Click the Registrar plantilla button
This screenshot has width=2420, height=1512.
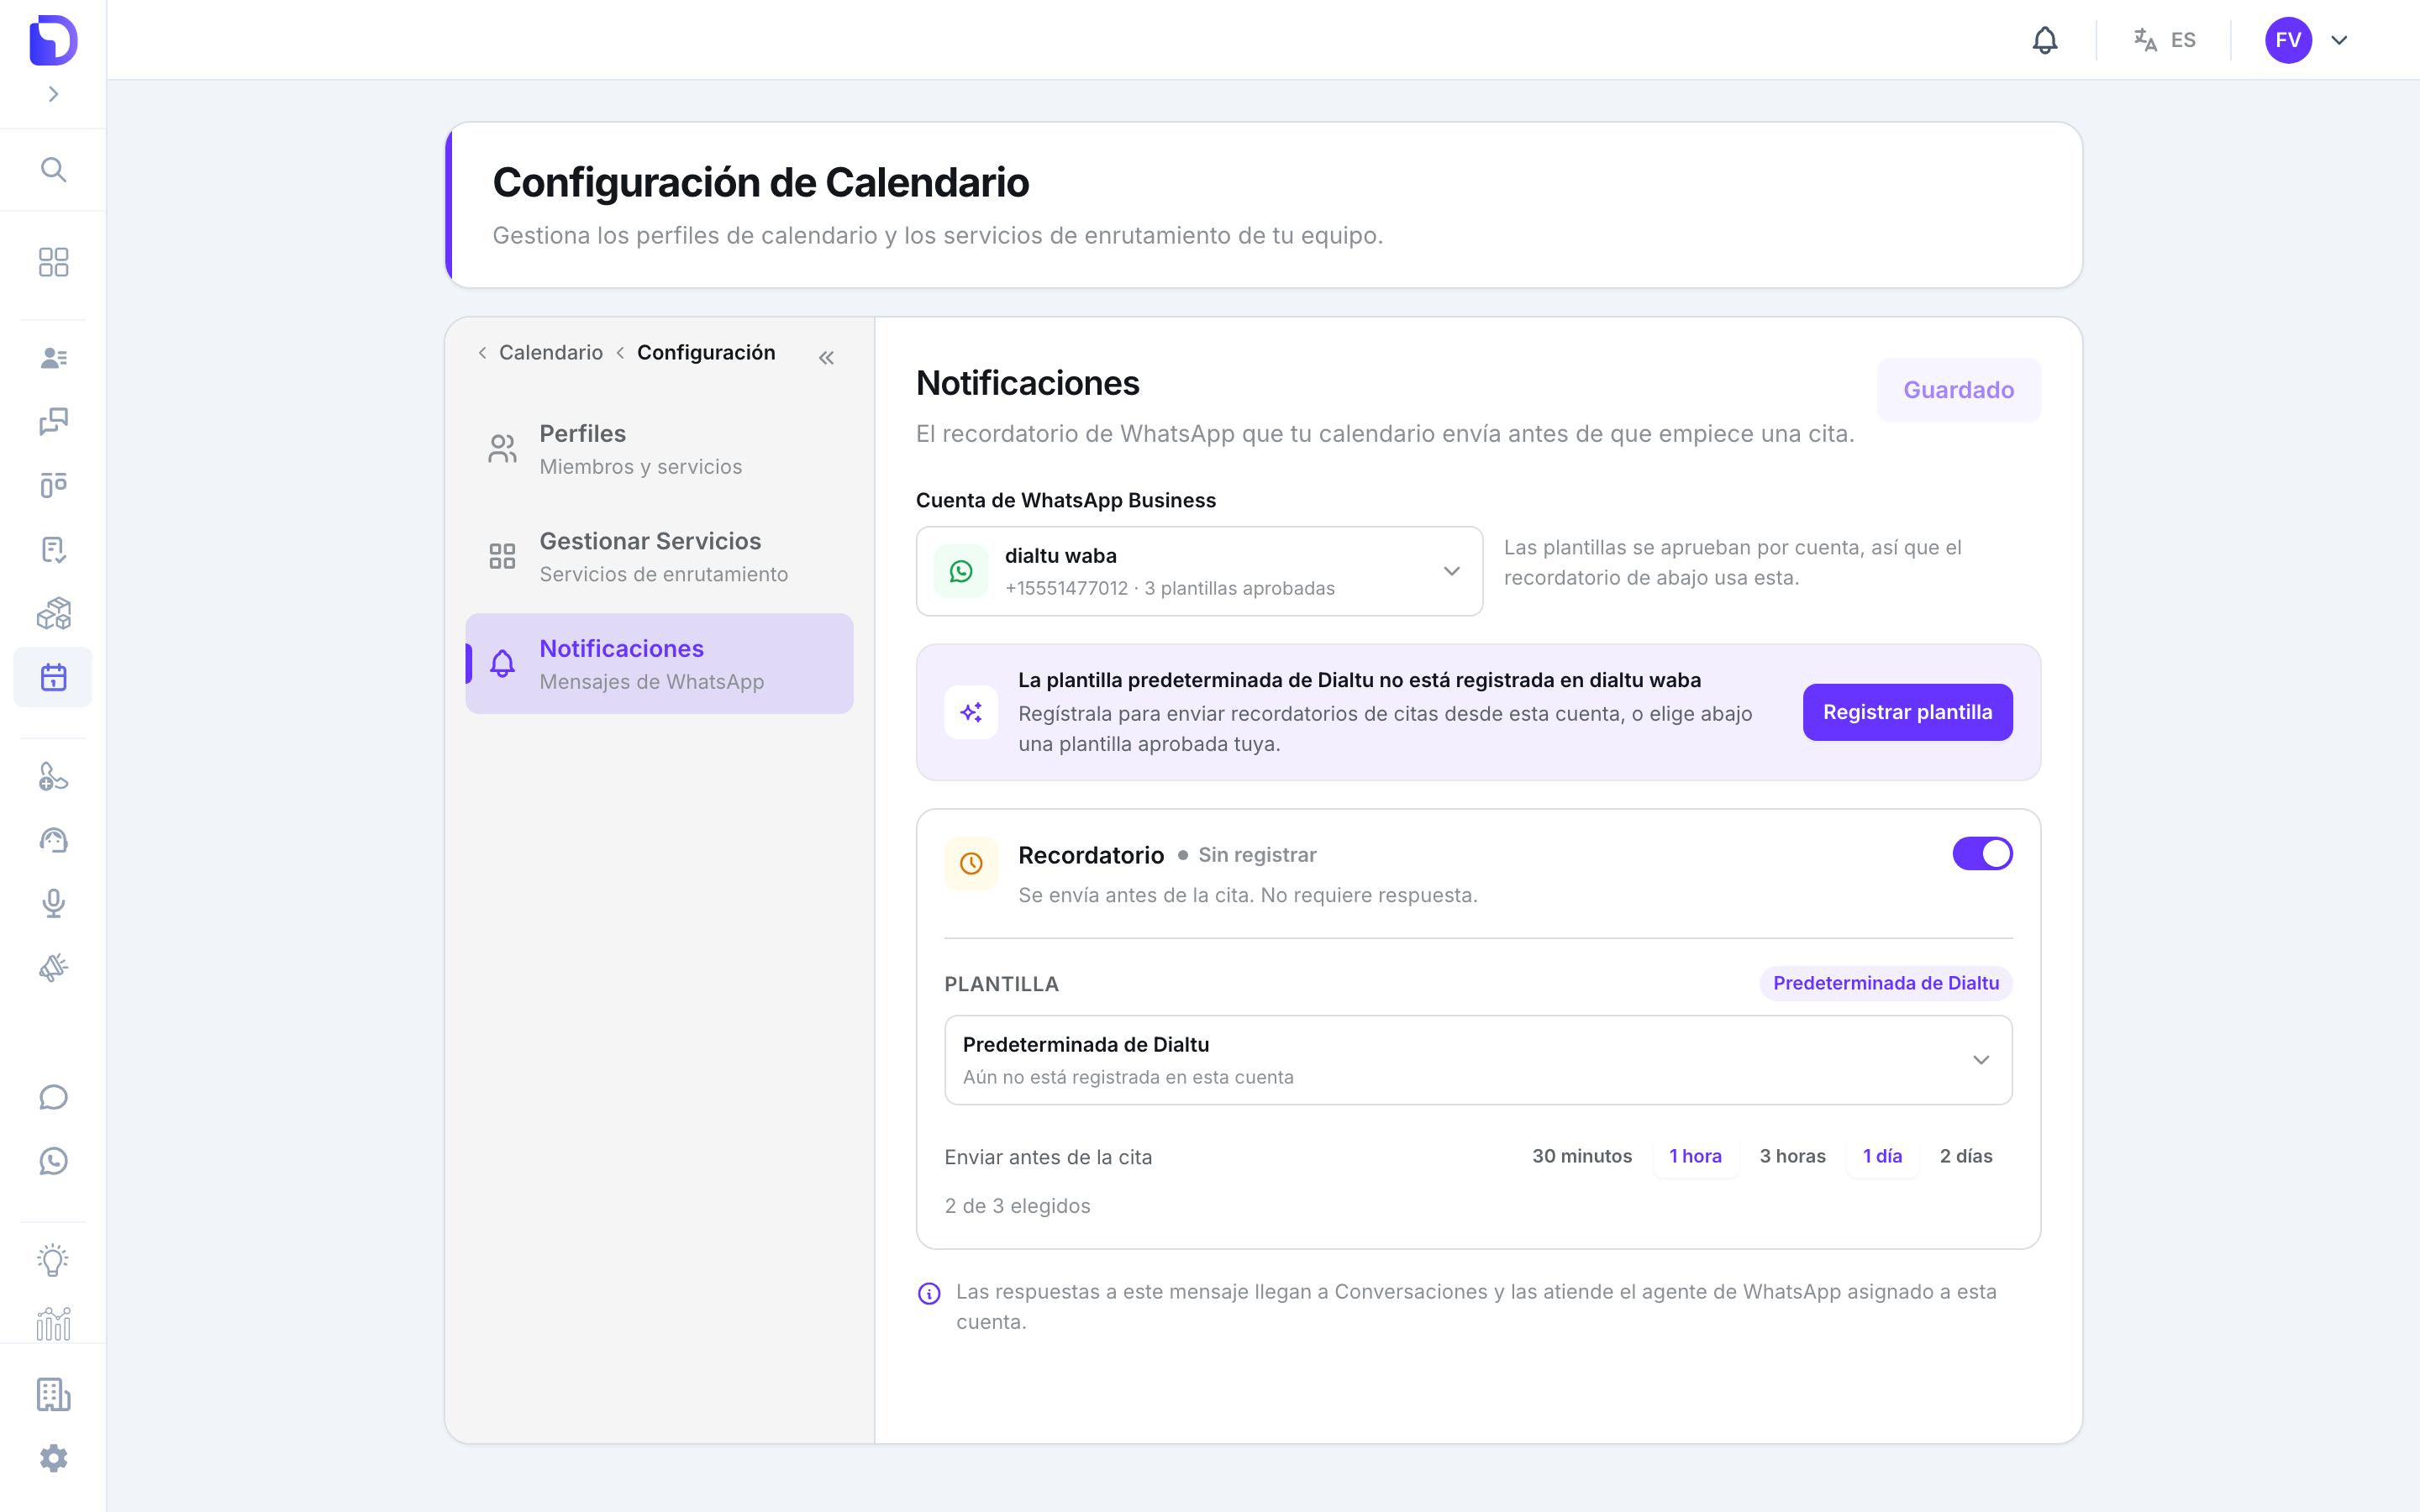(1907, 712)
